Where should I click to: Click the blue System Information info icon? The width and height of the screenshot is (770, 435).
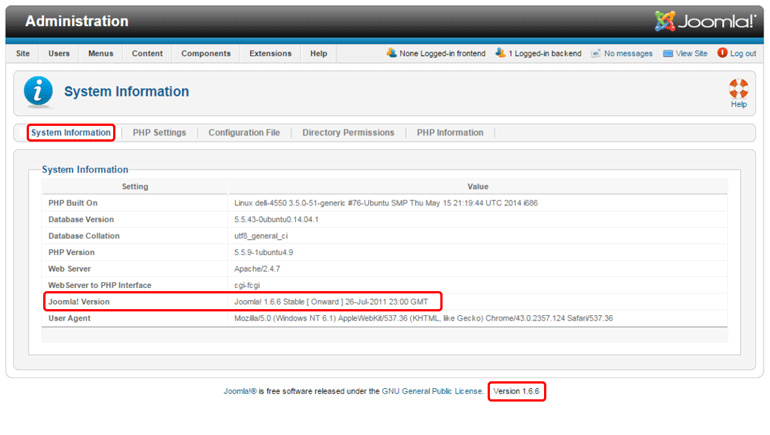point(39,91)
